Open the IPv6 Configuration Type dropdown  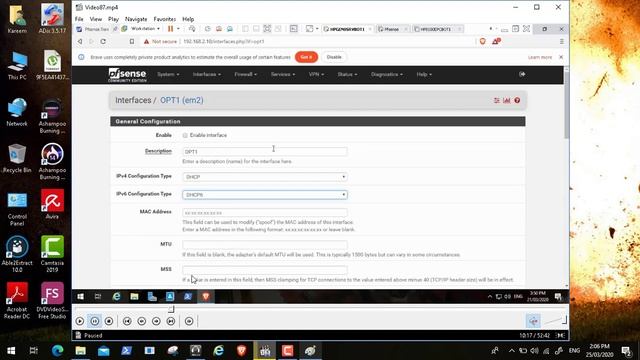point(264,195)
